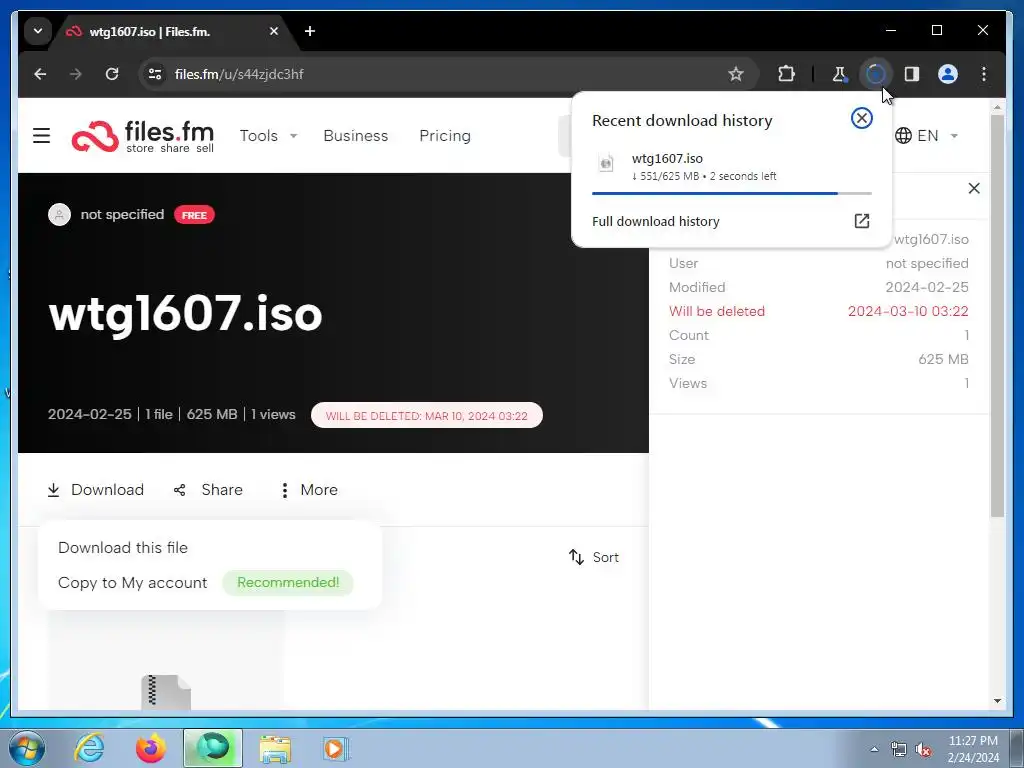This screenshot has height=768, width=1024.
Task: Choose Download this file
Action: tap(123, 547)
